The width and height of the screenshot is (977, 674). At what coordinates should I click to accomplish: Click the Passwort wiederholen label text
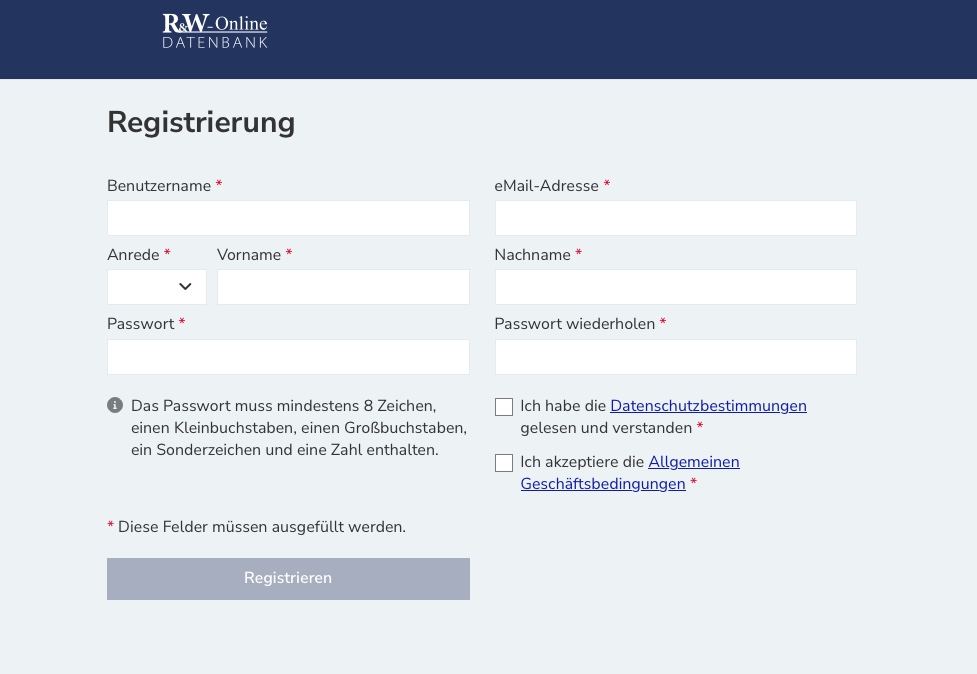coord(574,324)
